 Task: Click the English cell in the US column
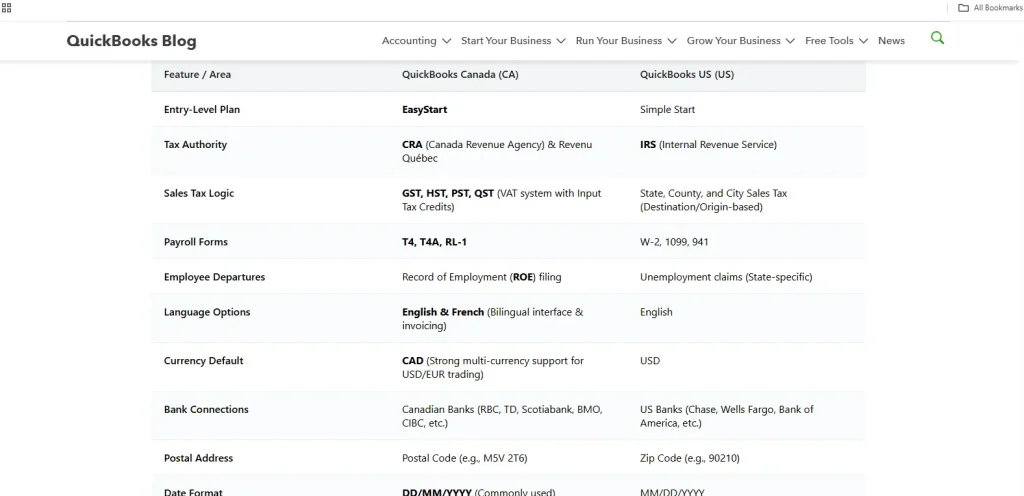(656, 313)
